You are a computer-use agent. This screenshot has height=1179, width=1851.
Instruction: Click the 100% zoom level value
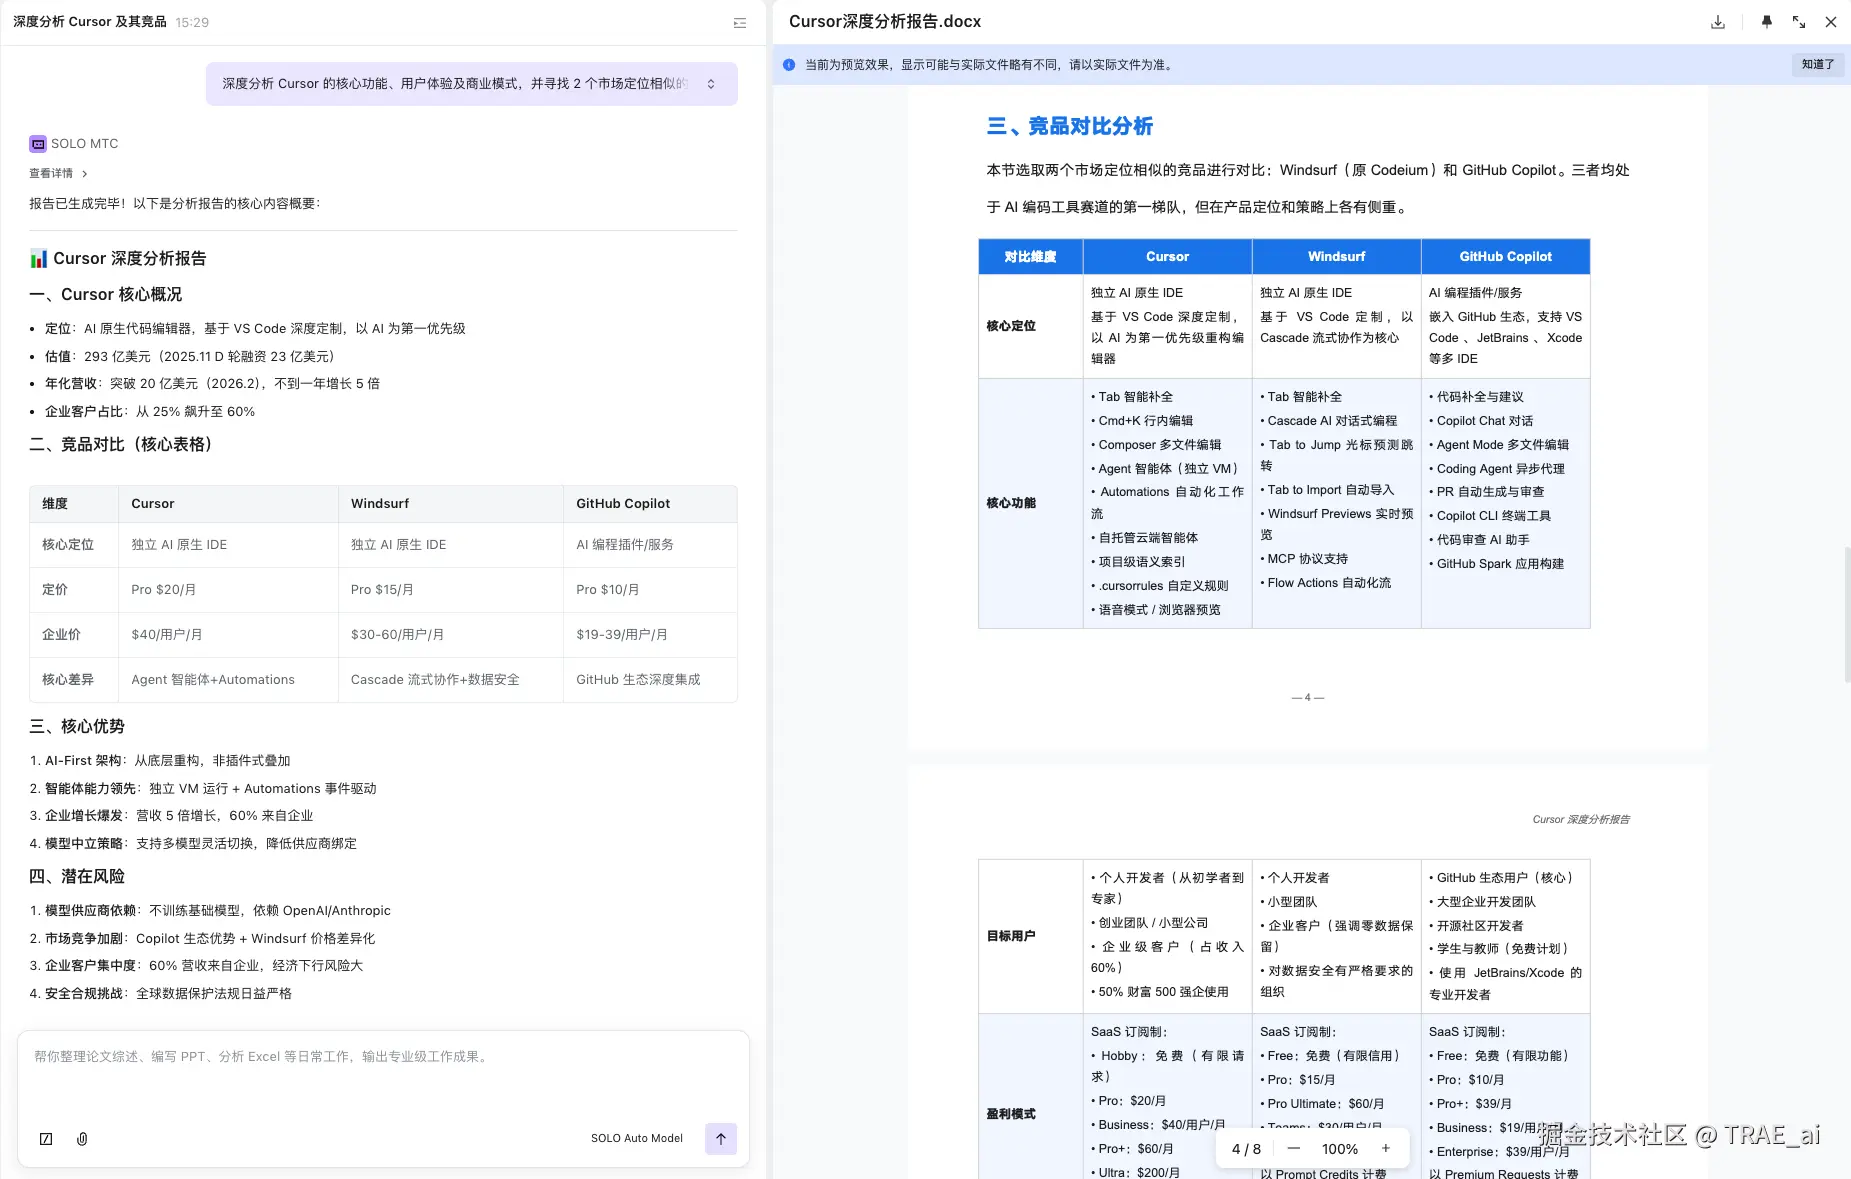1340,1149
